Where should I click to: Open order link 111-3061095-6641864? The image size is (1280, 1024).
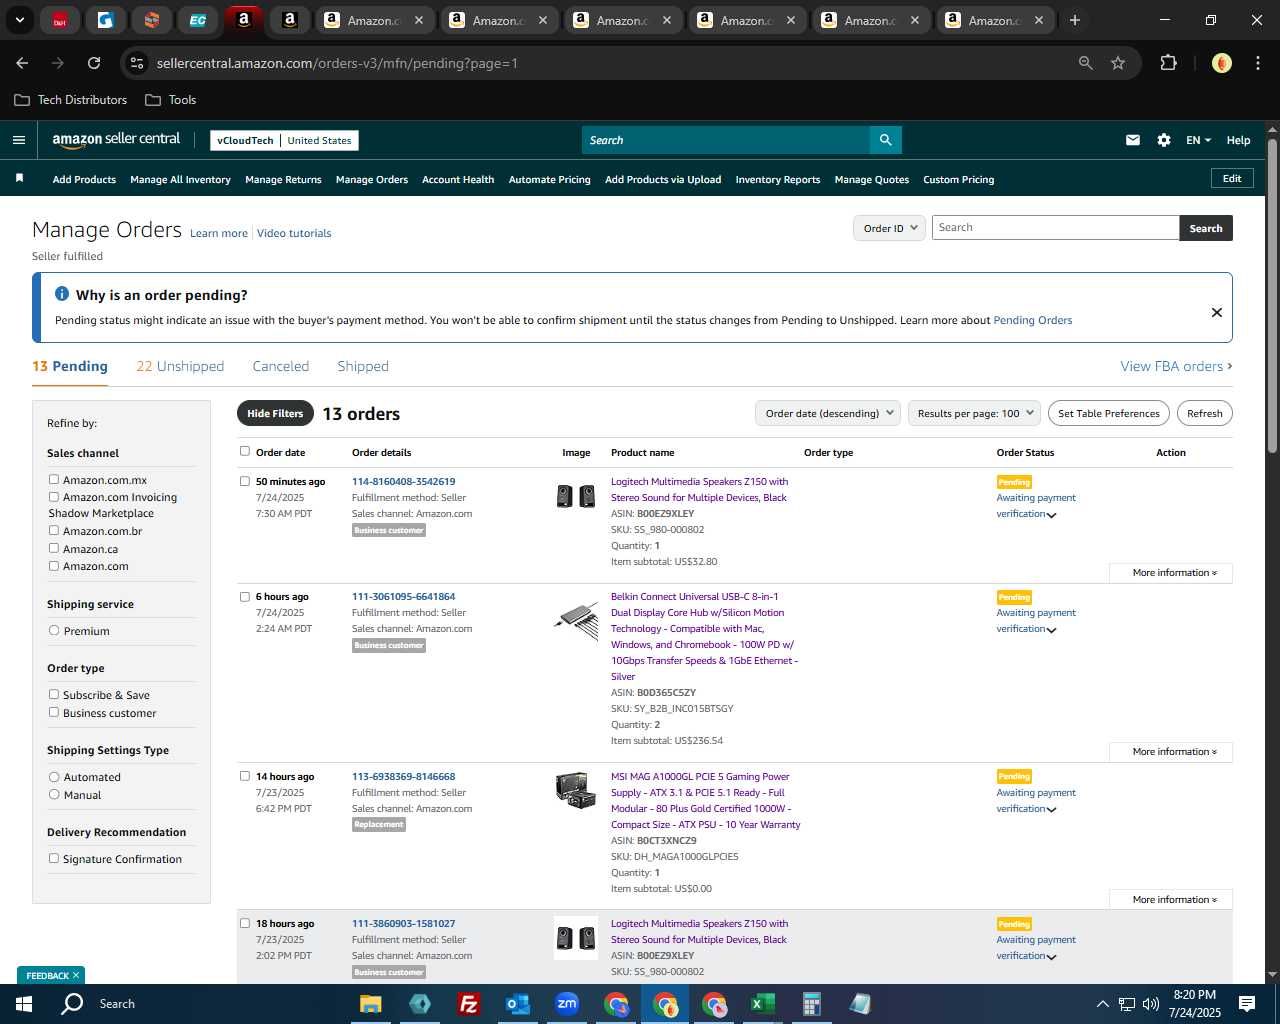point(403,597)
